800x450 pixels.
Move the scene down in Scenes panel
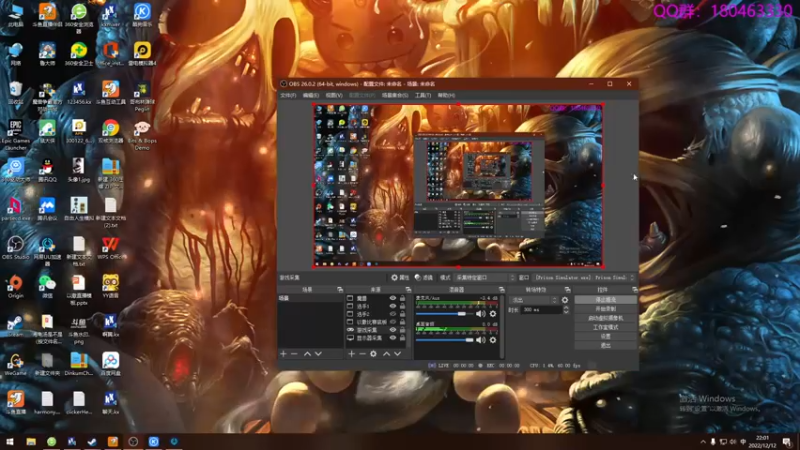pos(318,354)
